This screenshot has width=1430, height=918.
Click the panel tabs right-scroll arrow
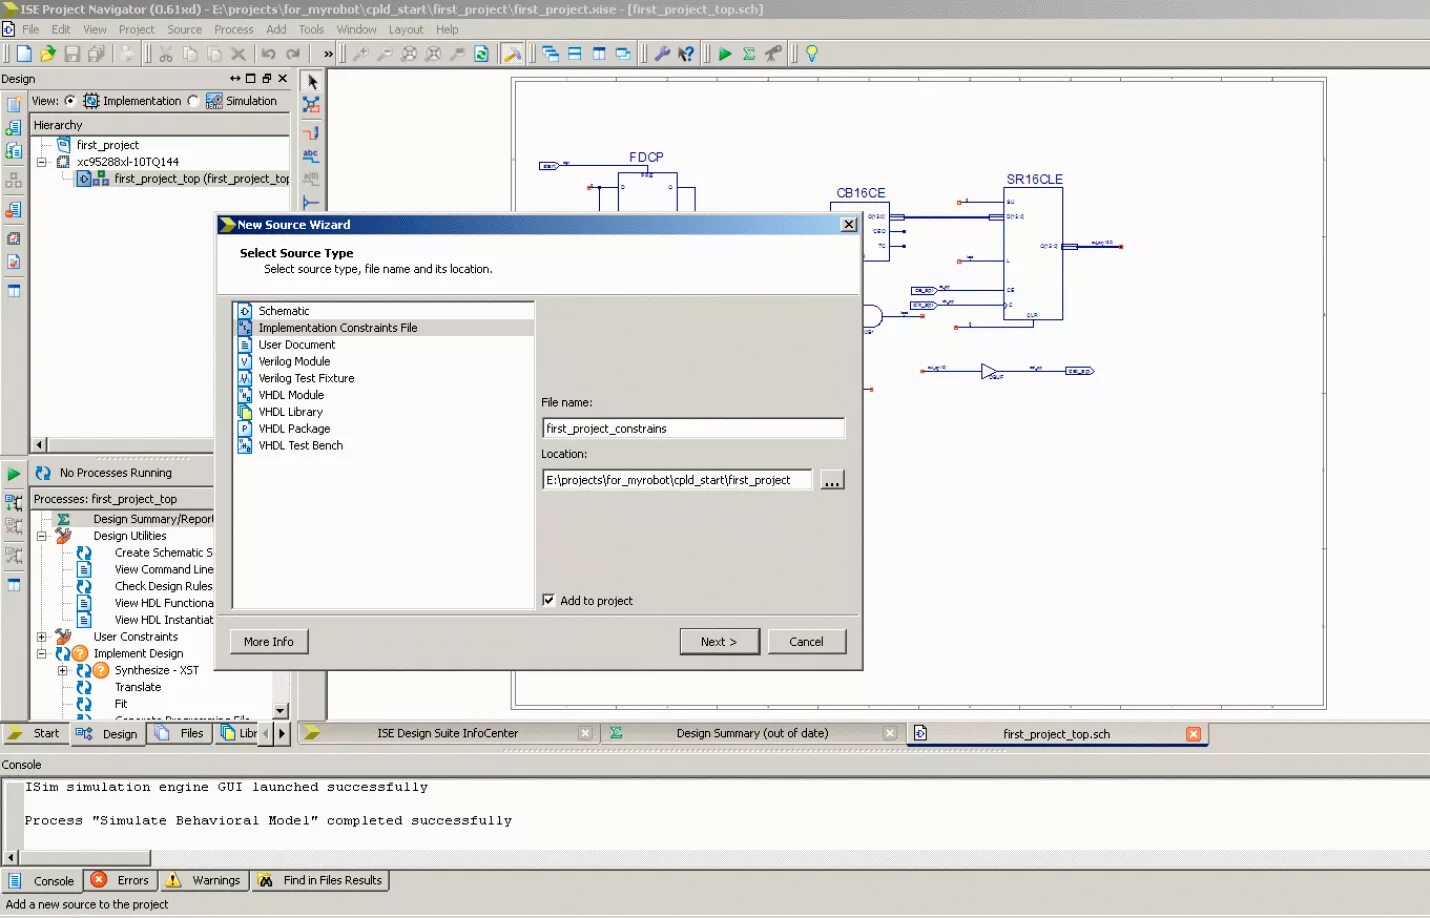(282, 733)
